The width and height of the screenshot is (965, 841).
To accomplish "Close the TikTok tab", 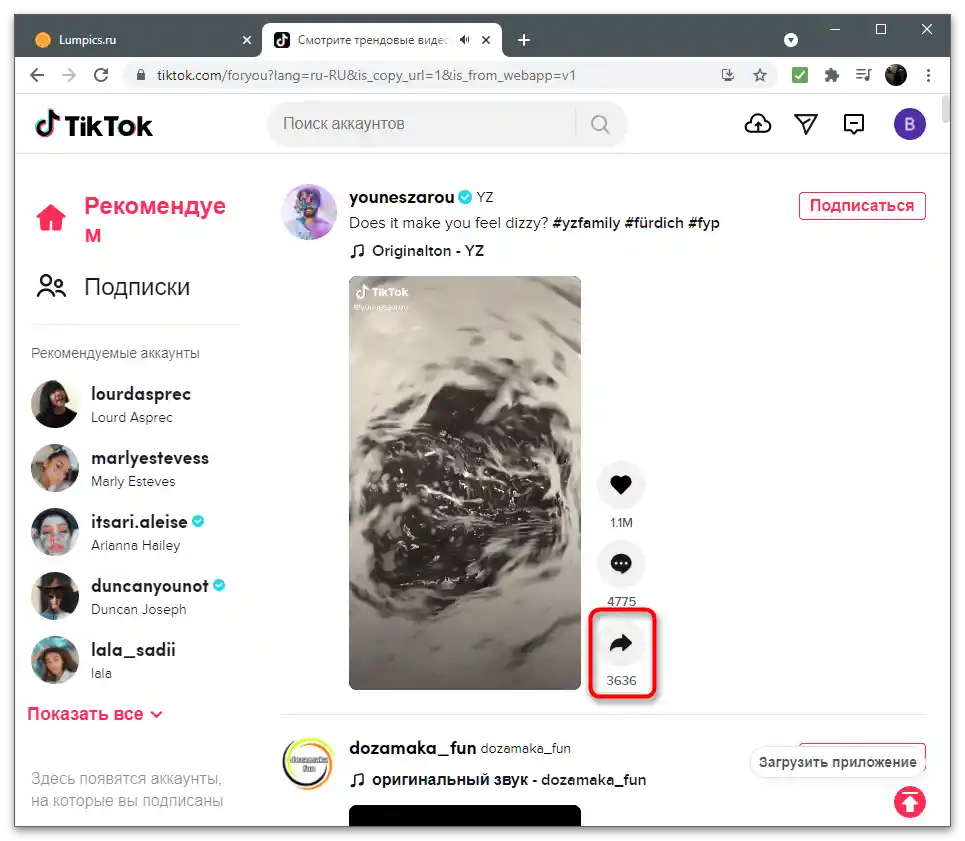I will tap(486, 40).
